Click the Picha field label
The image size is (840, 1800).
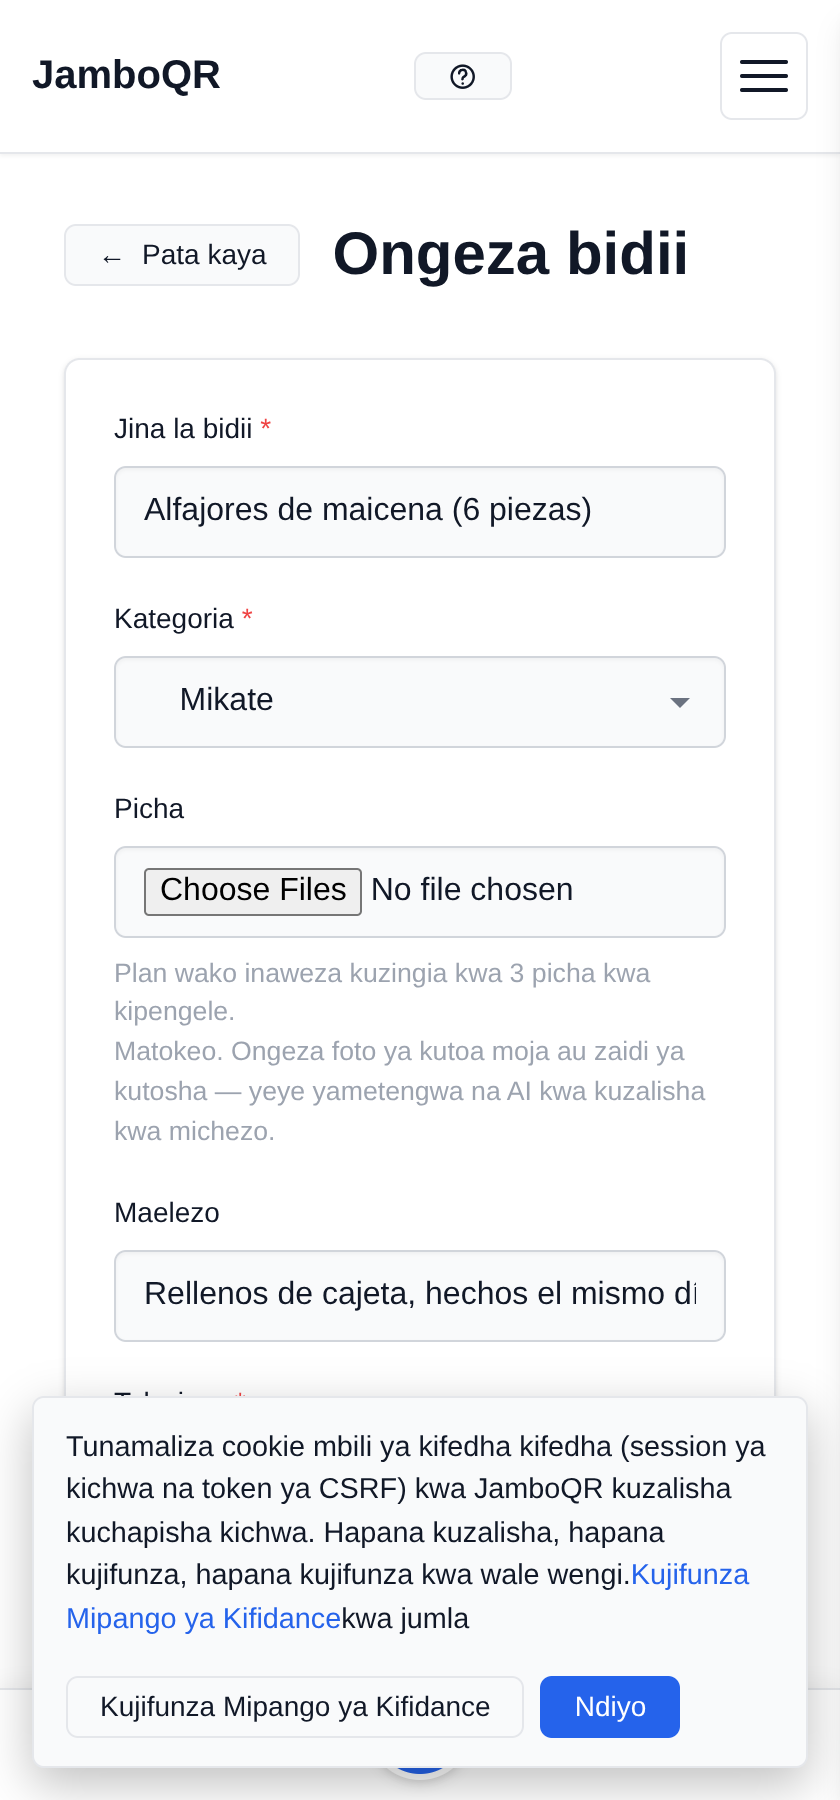pyautogui.click(x=149, y=809)
